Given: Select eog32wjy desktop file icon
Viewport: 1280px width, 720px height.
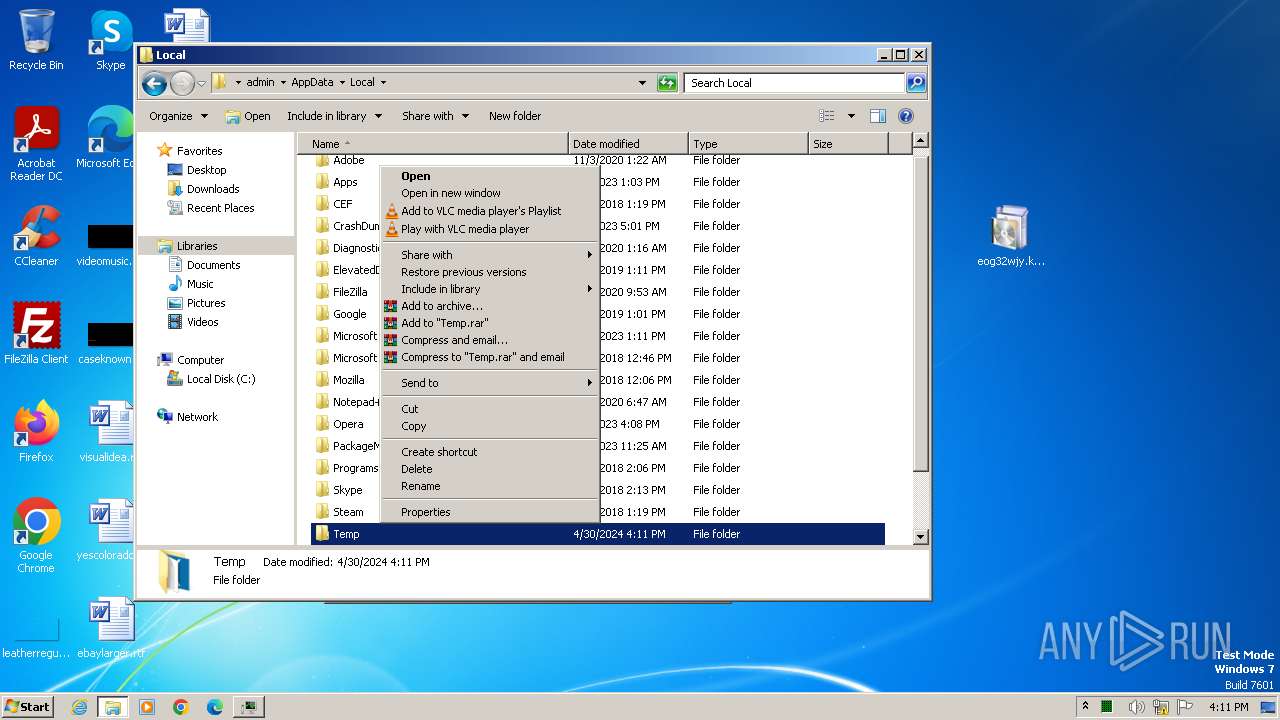Looking at the screenshot, I should 1010,236.
